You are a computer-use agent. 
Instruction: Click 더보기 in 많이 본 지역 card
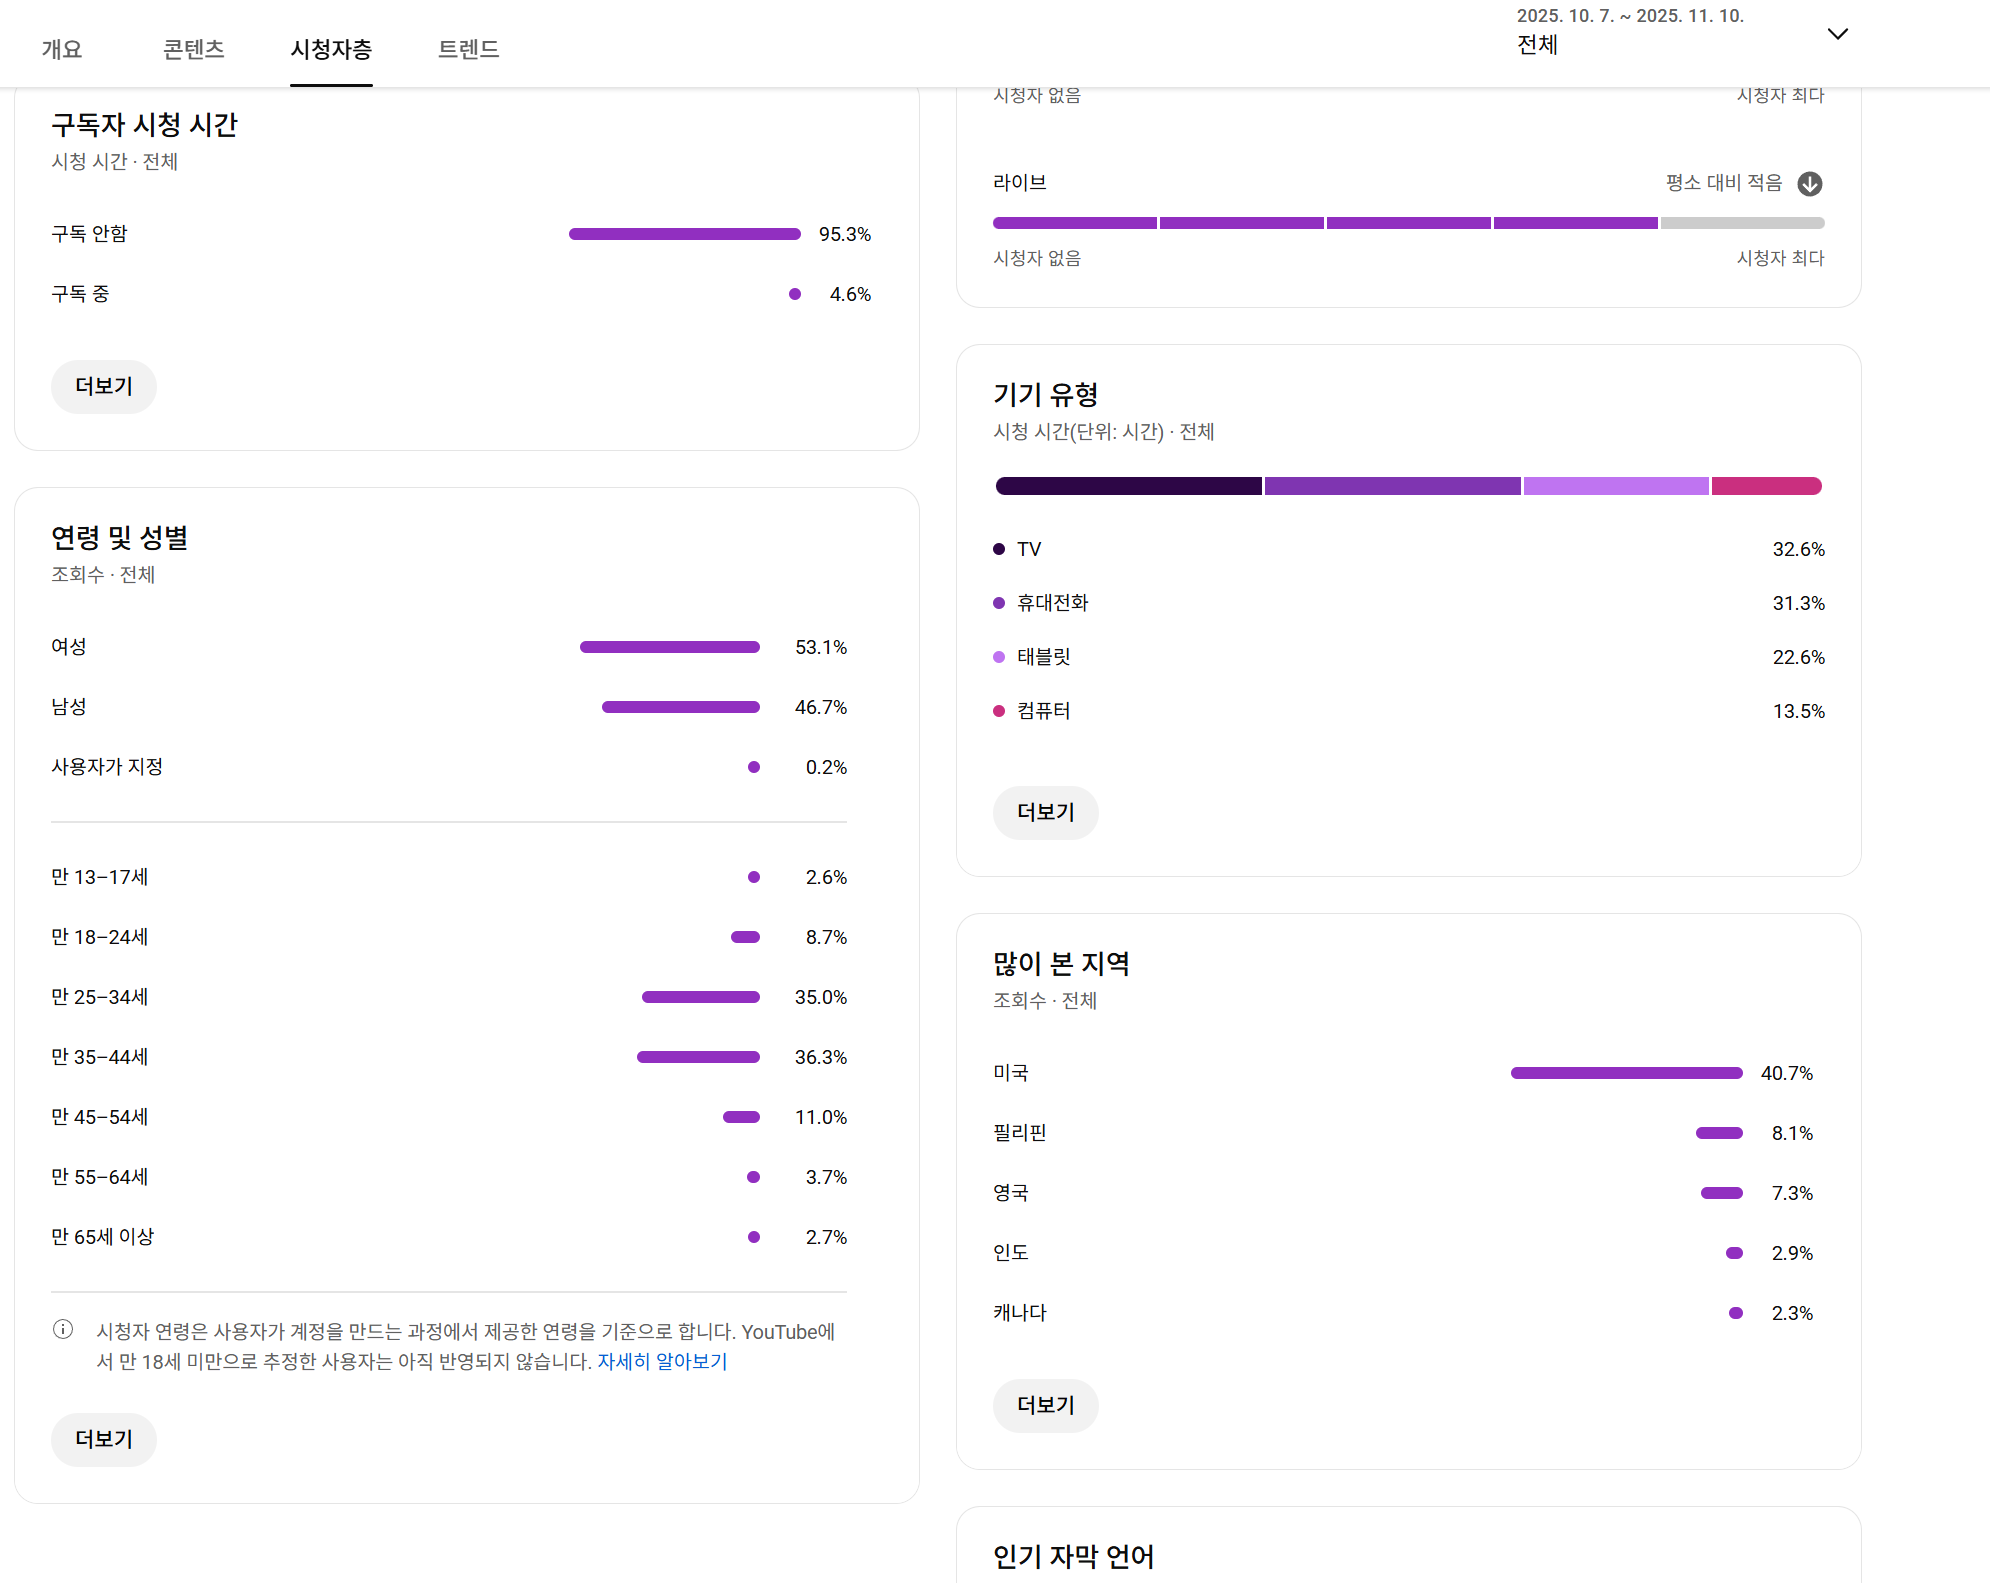(1045, 1405)
